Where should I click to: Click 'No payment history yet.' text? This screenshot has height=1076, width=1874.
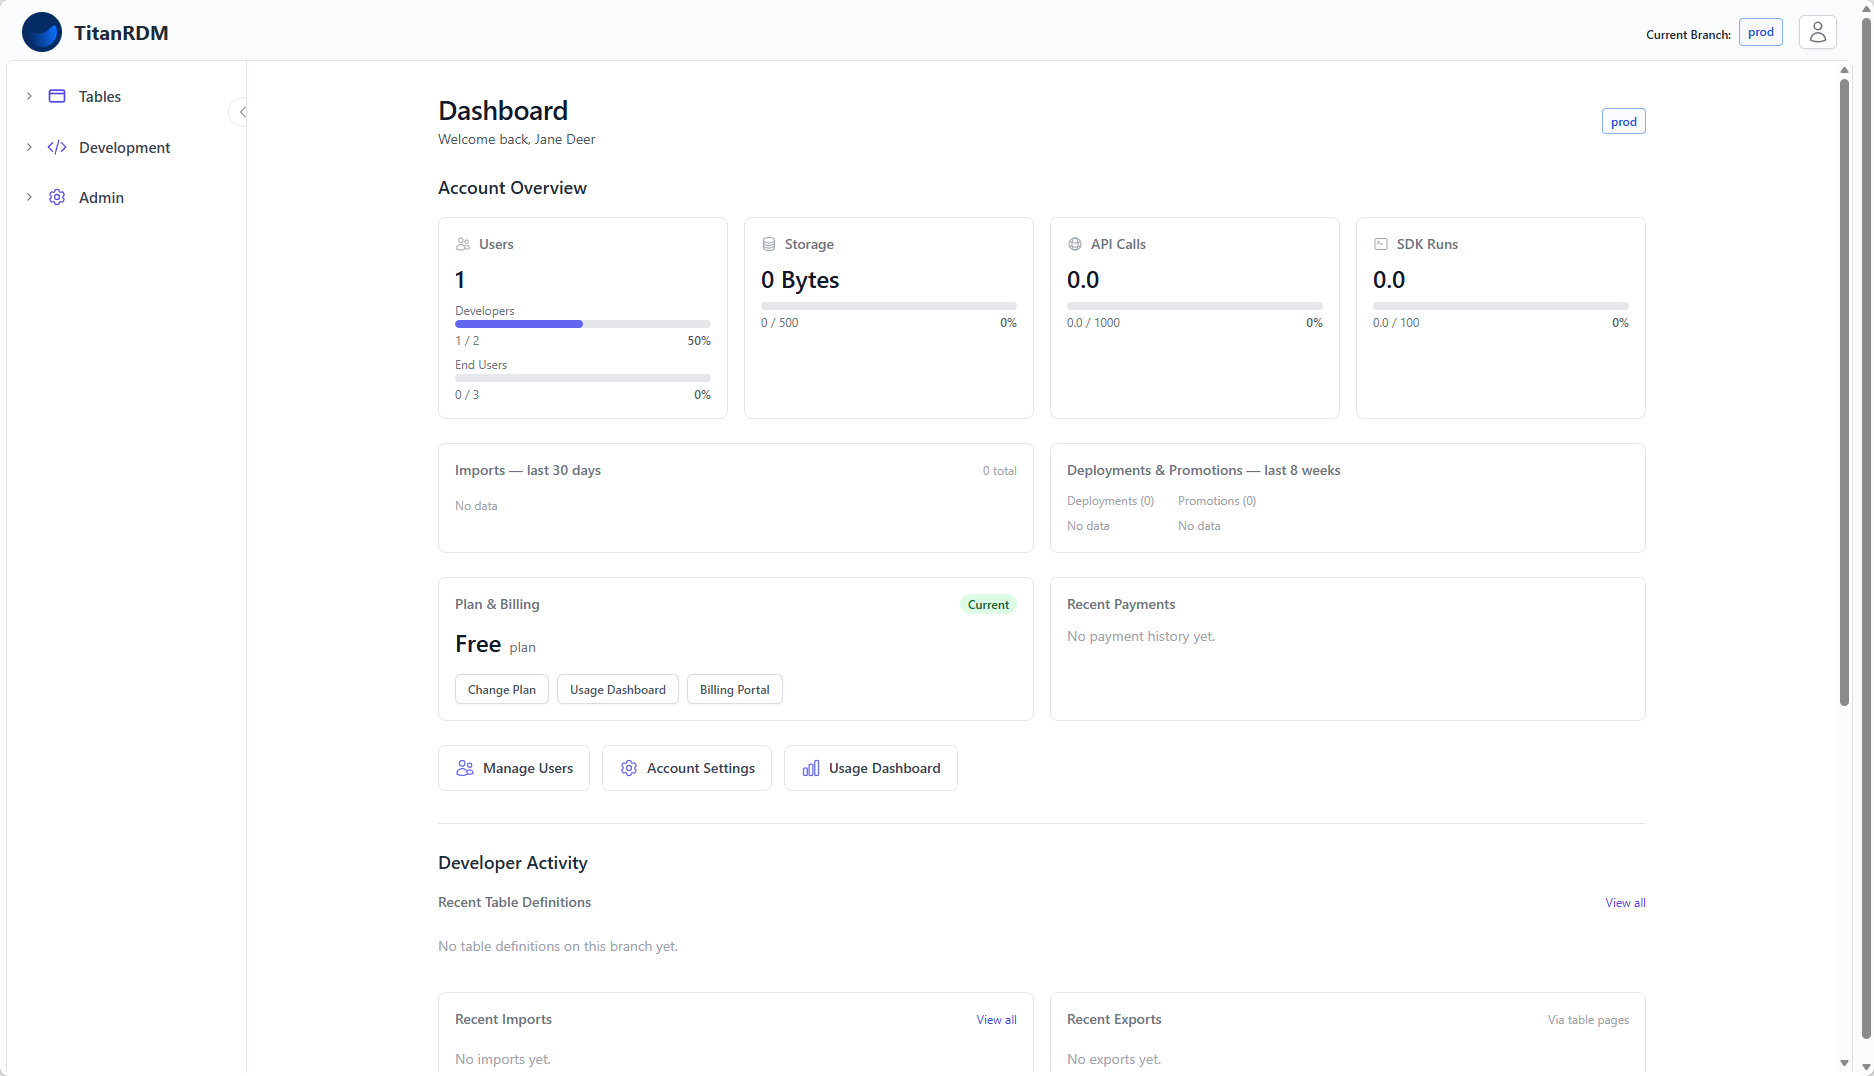[x=1141, y=636]
